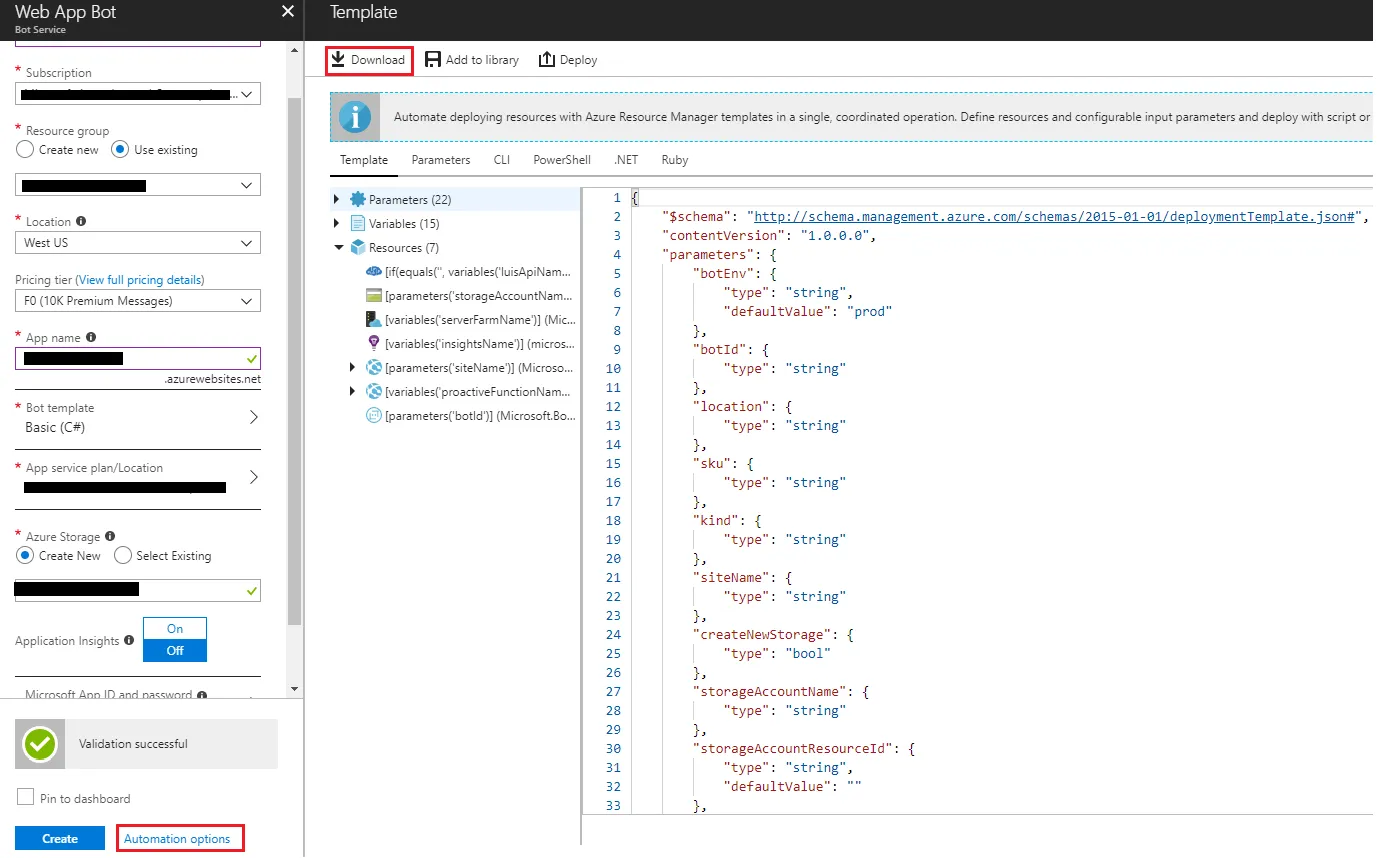This screenshot has height=858, width=1379.
Task: Choose Create New for Azure Storage
Action: pyautogui.click(x=25, y=556)
